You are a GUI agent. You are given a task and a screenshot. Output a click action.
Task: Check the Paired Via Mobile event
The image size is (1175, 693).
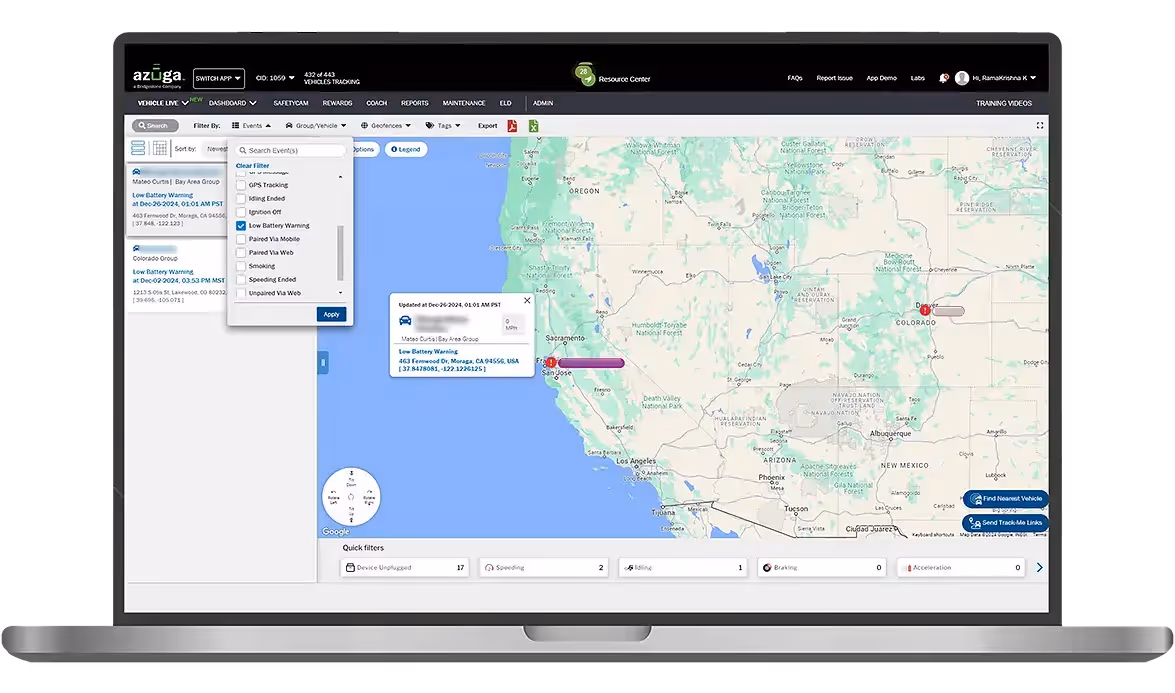(241, 239)
